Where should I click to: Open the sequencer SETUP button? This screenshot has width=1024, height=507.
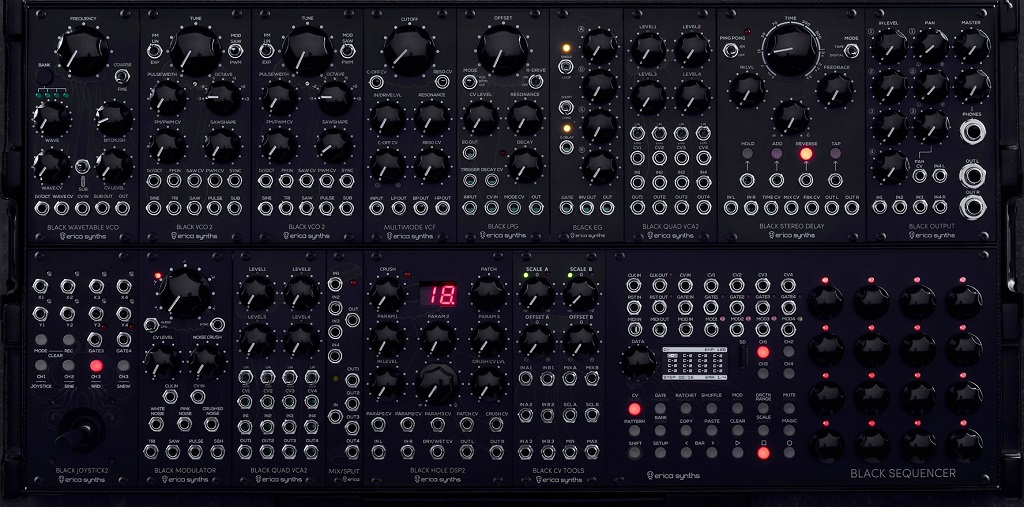(x=660, y=453)
